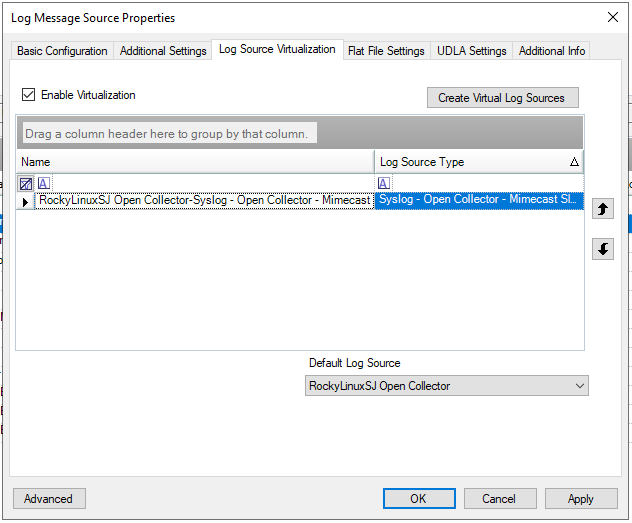Select the UDLA Settings tab
Viewport: 632px width, 523px height.
pyautogui.click(x=471, y=51)
